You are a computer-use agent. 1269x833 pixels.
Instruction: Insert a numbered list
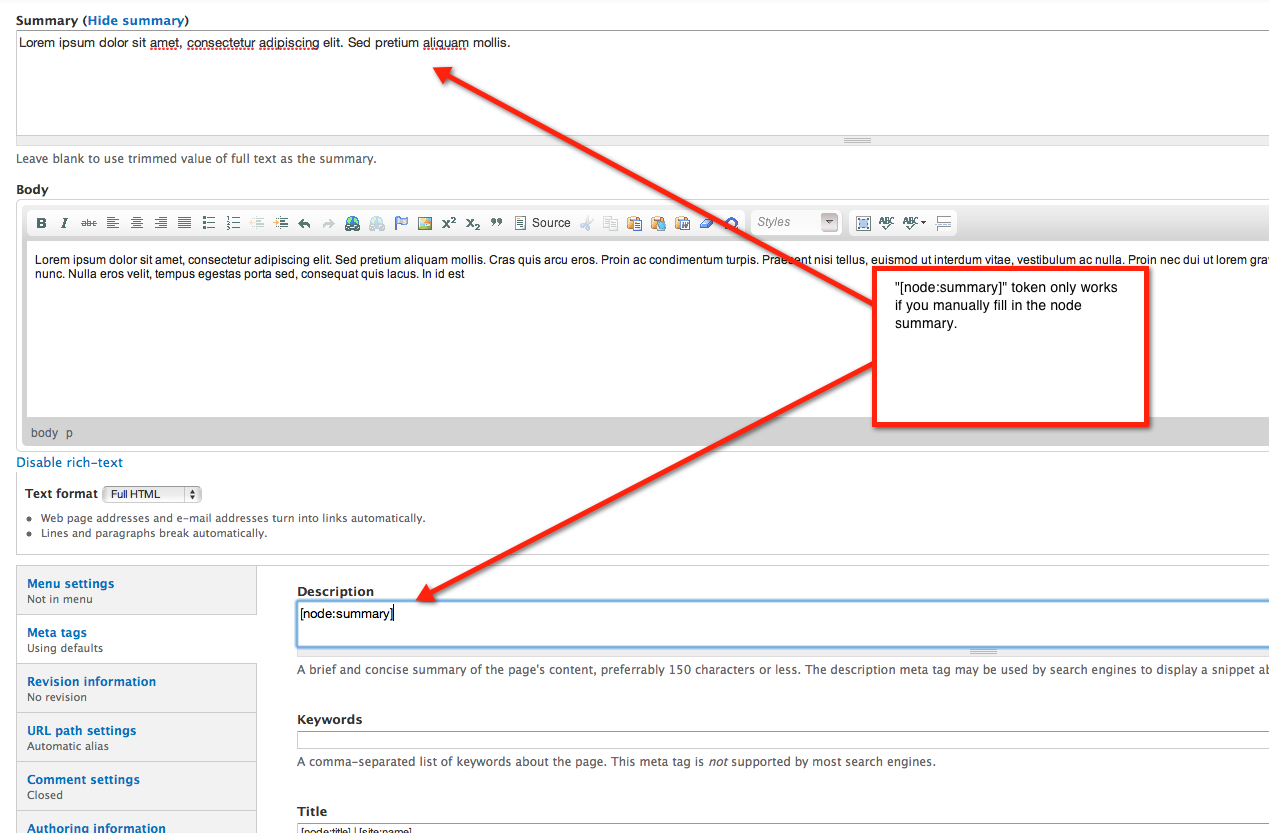(232, 222)
